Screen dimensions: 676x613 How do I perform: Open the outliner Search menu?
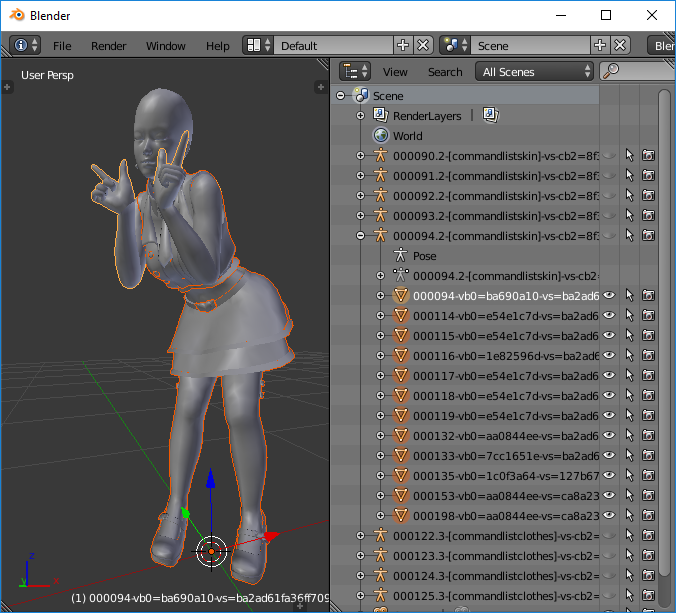pyautogui.click(x=445, y=72)
